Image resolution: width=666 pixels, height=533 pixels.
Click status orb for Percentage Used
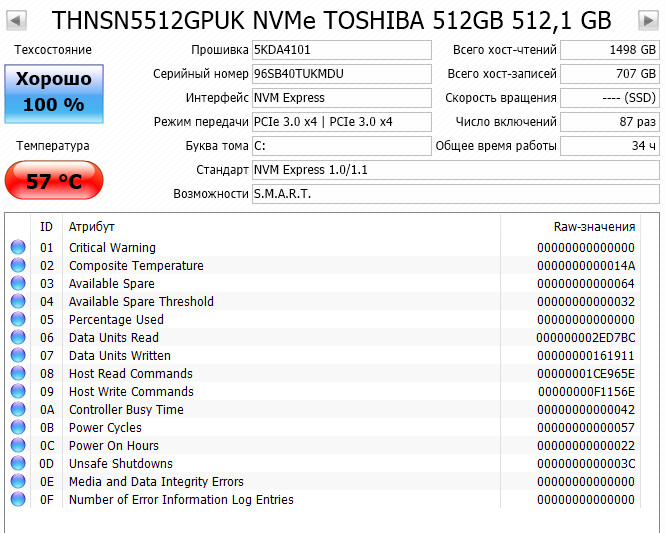[18, 319]
